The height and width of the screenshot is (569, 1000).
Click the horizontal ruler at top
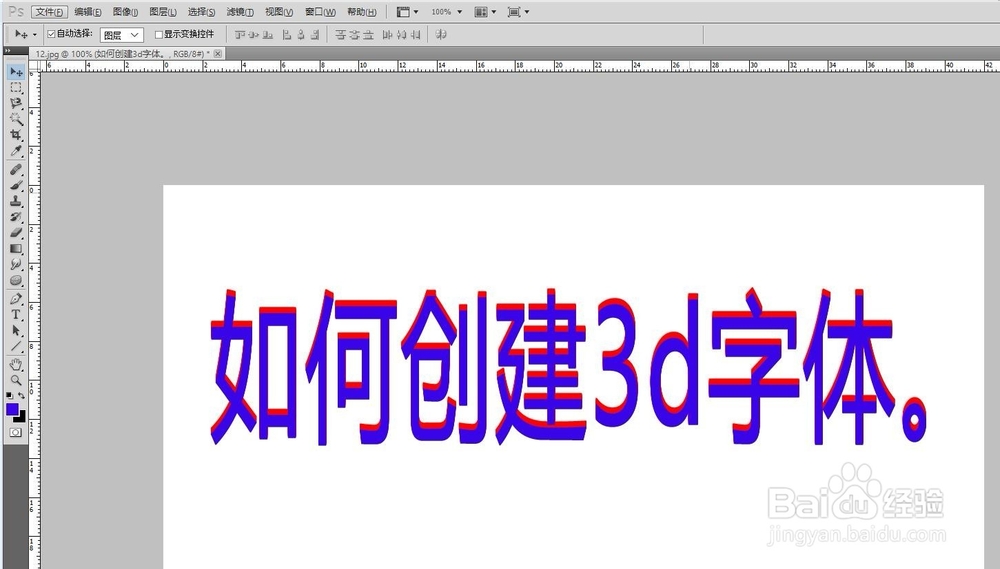coord(519,65)
